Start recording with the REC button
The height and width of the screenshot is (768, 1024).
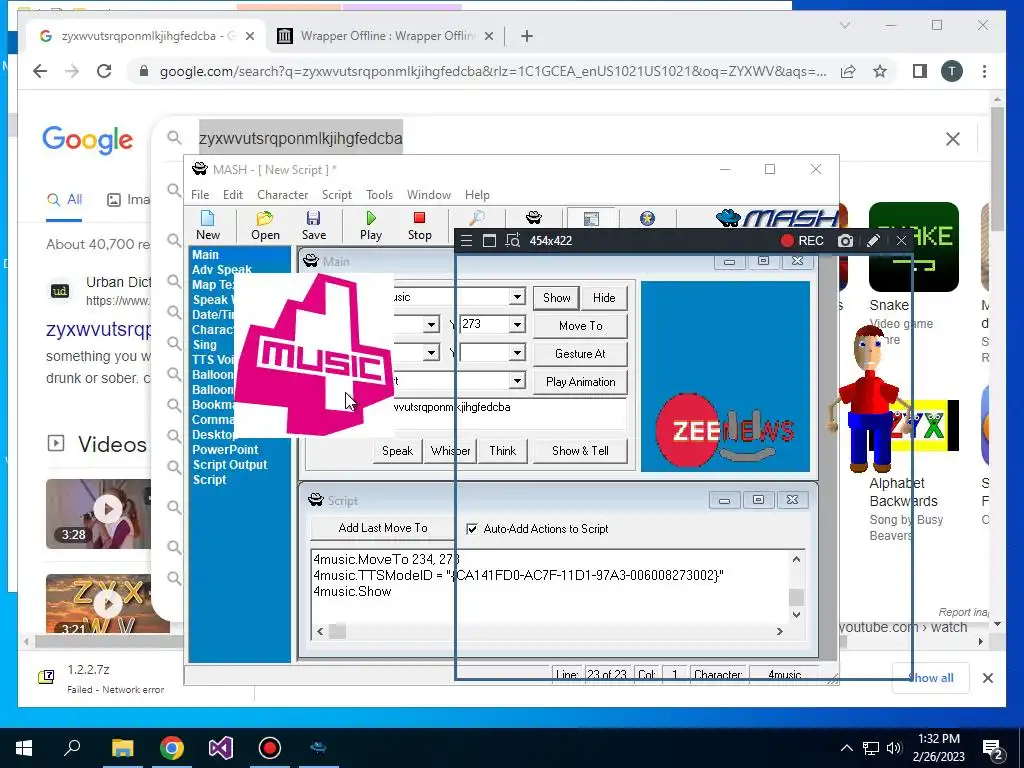coord(802,241)
